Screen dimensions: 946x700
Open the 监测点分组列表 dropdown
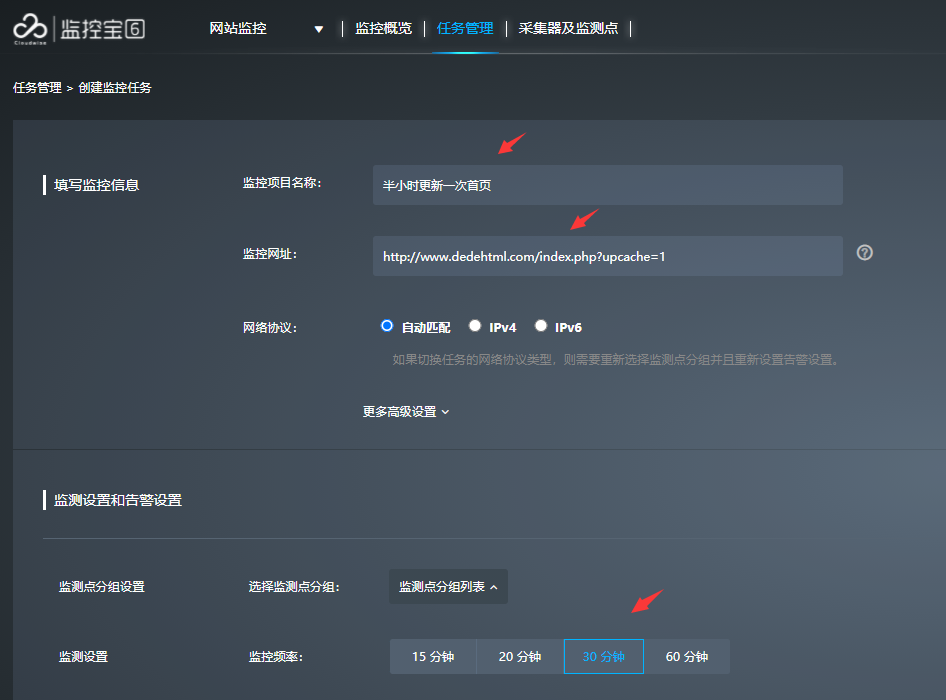point(448,587)
